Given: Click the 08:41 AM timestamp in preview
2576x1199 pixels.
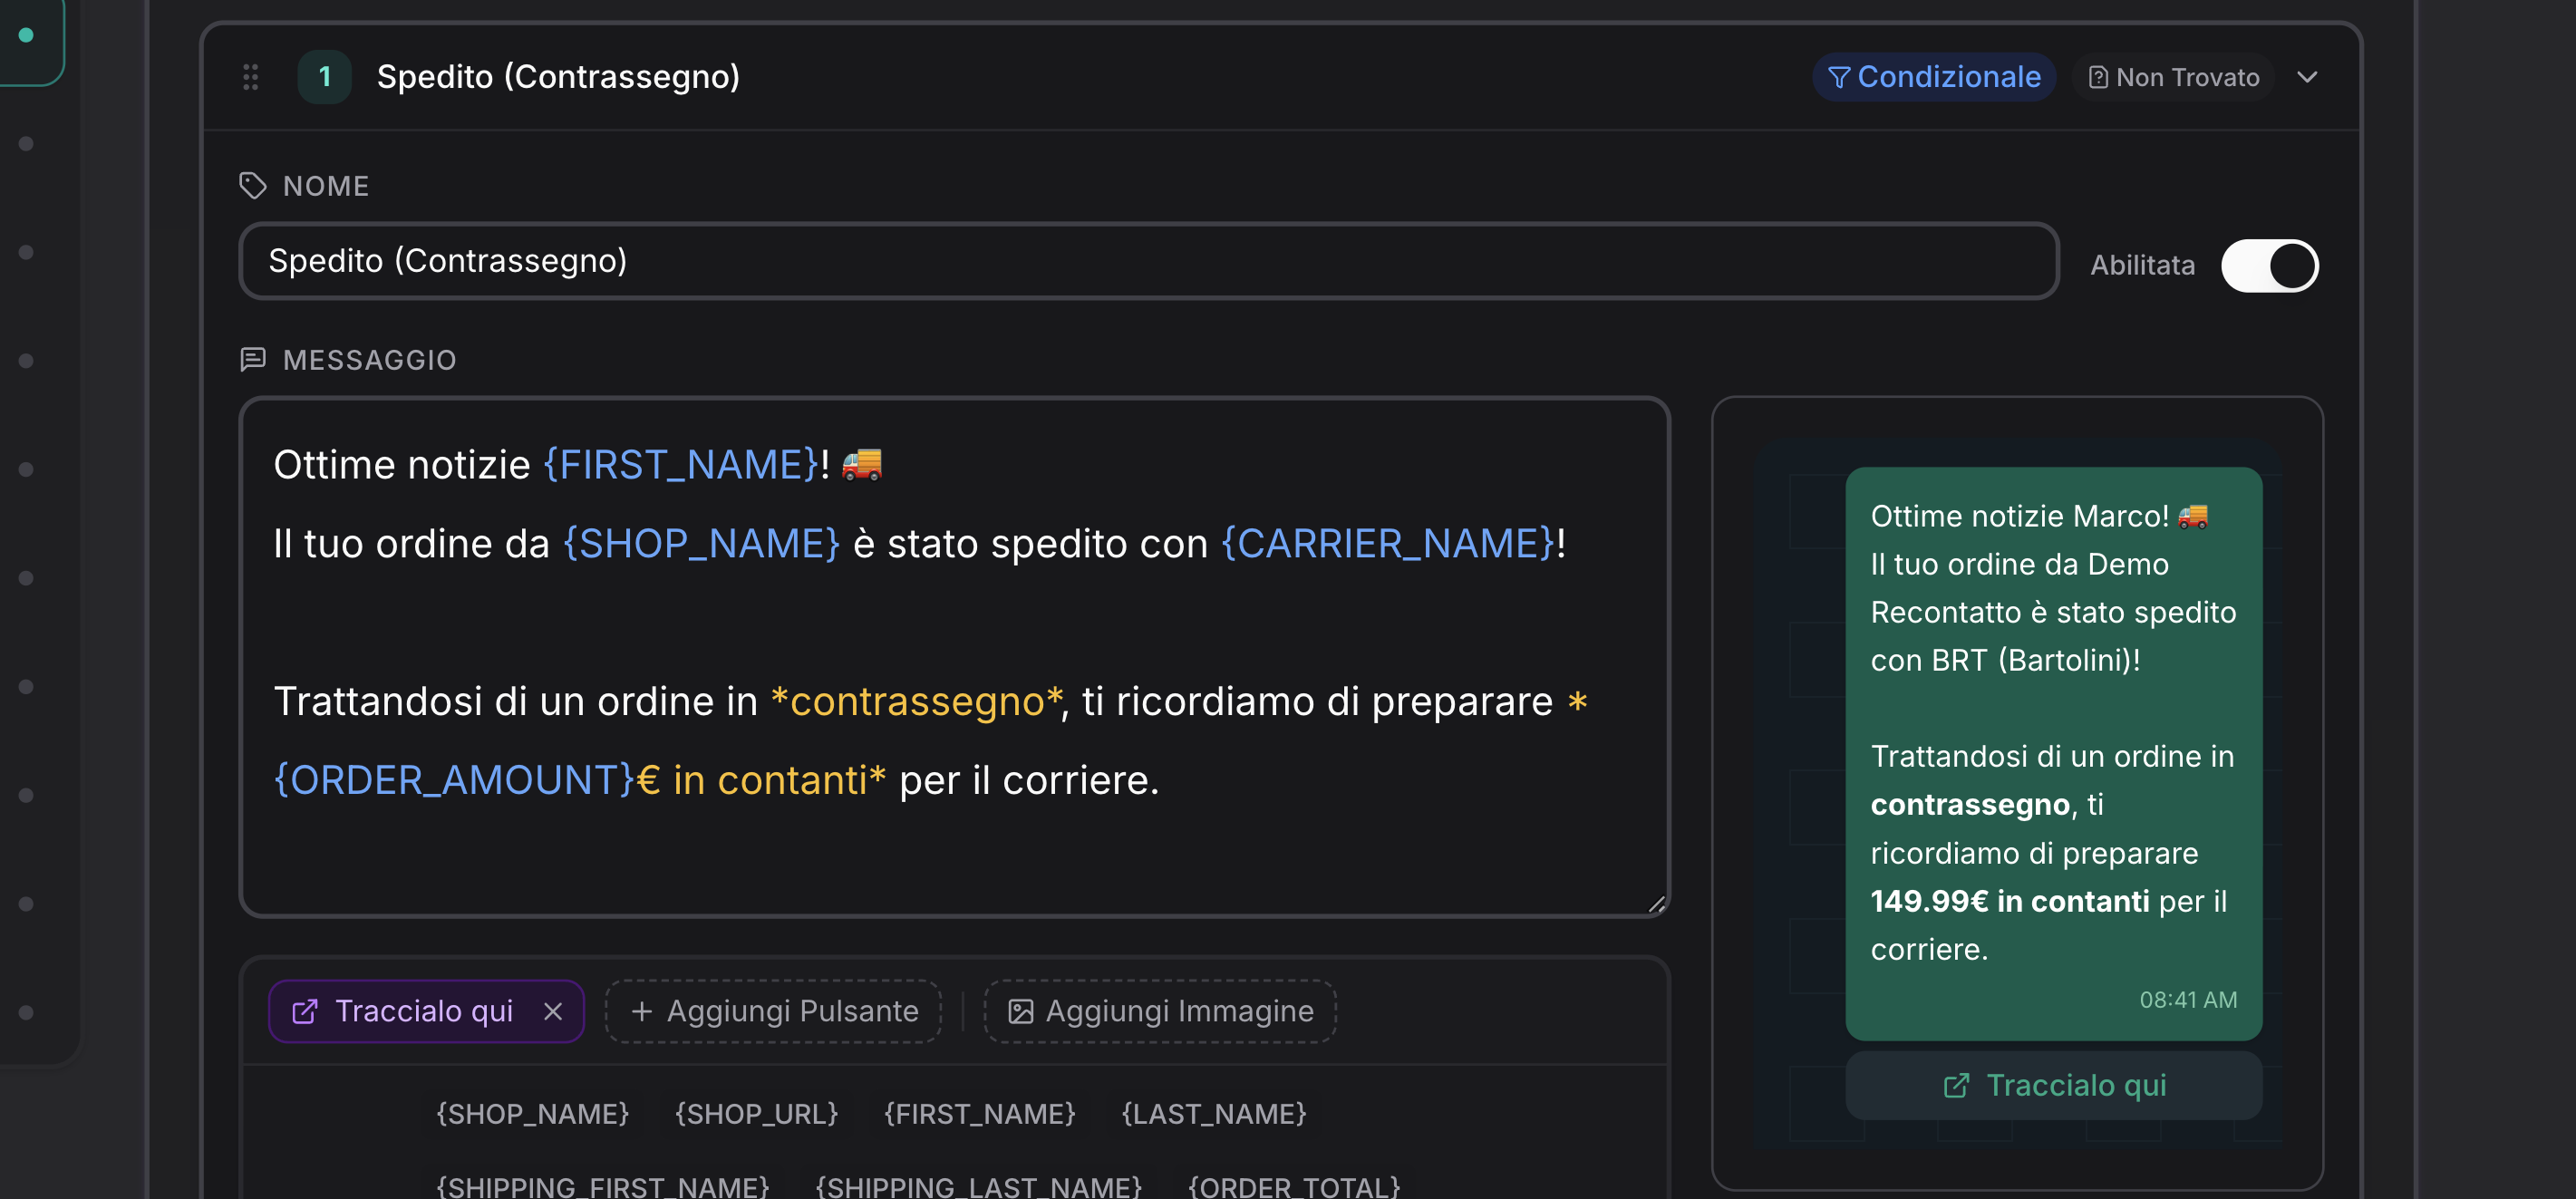Looking at the screenshot, I should (2188, 999).
